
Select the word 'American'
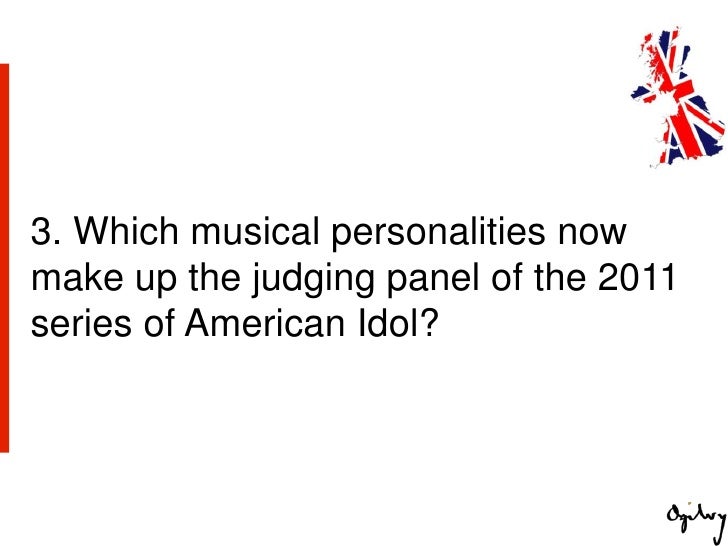pyautogui.click(x=265, y=323)
